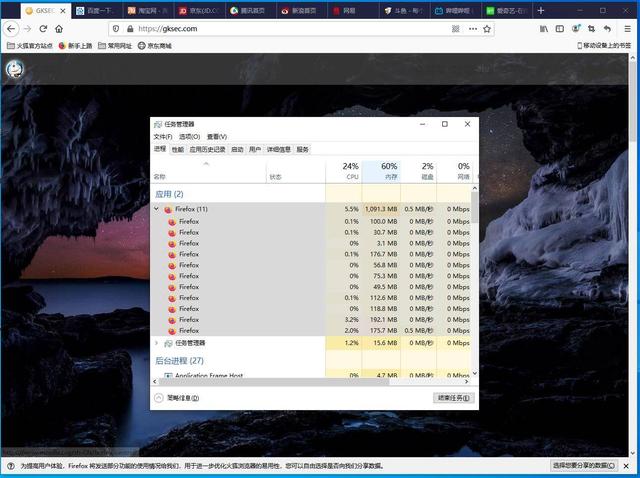Switch to the 服务 tab
The height and width of the screenshot is (478, 640).
click(302, 149)
